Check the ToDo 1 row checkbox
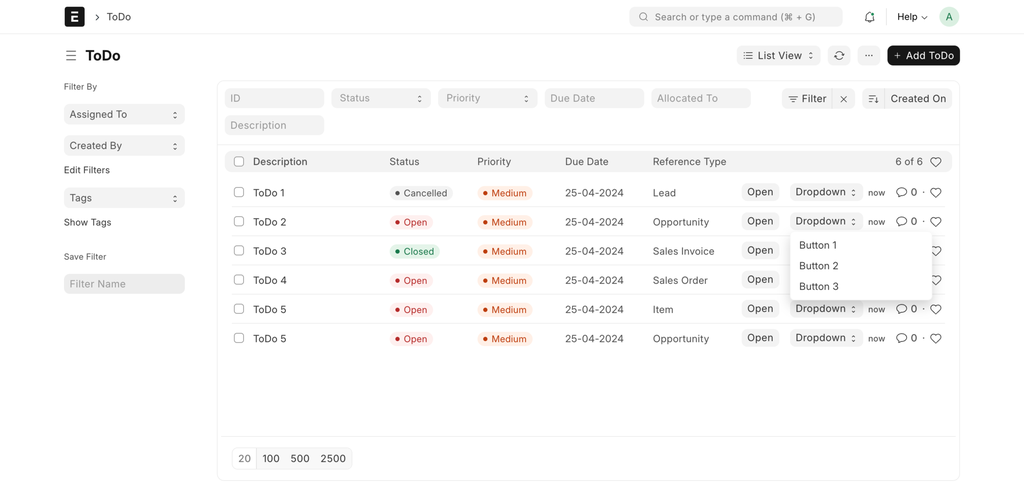This screenshot has width=1024, height=493. point(239,192)
